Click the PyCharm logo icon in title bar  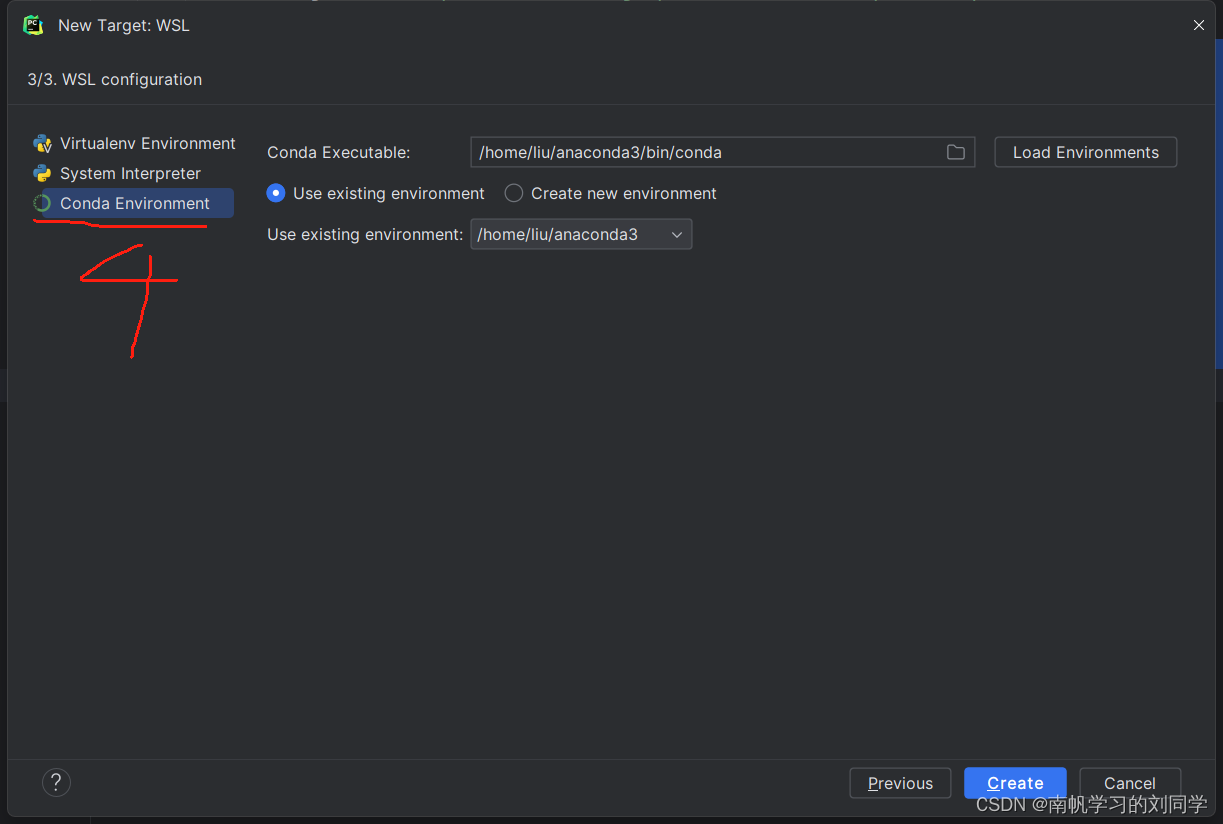[x=34, y=25]
